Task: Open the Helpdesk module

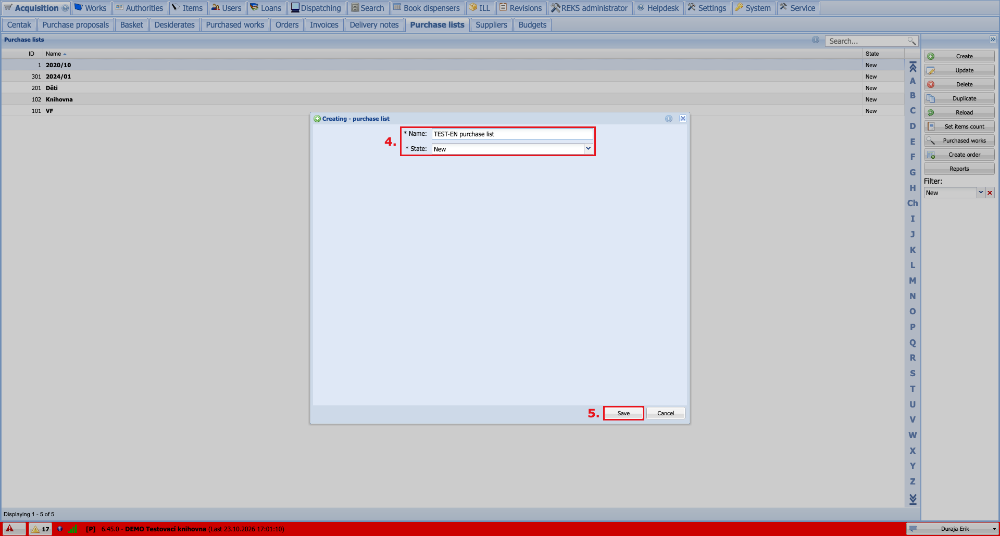Action: (658, 8)
